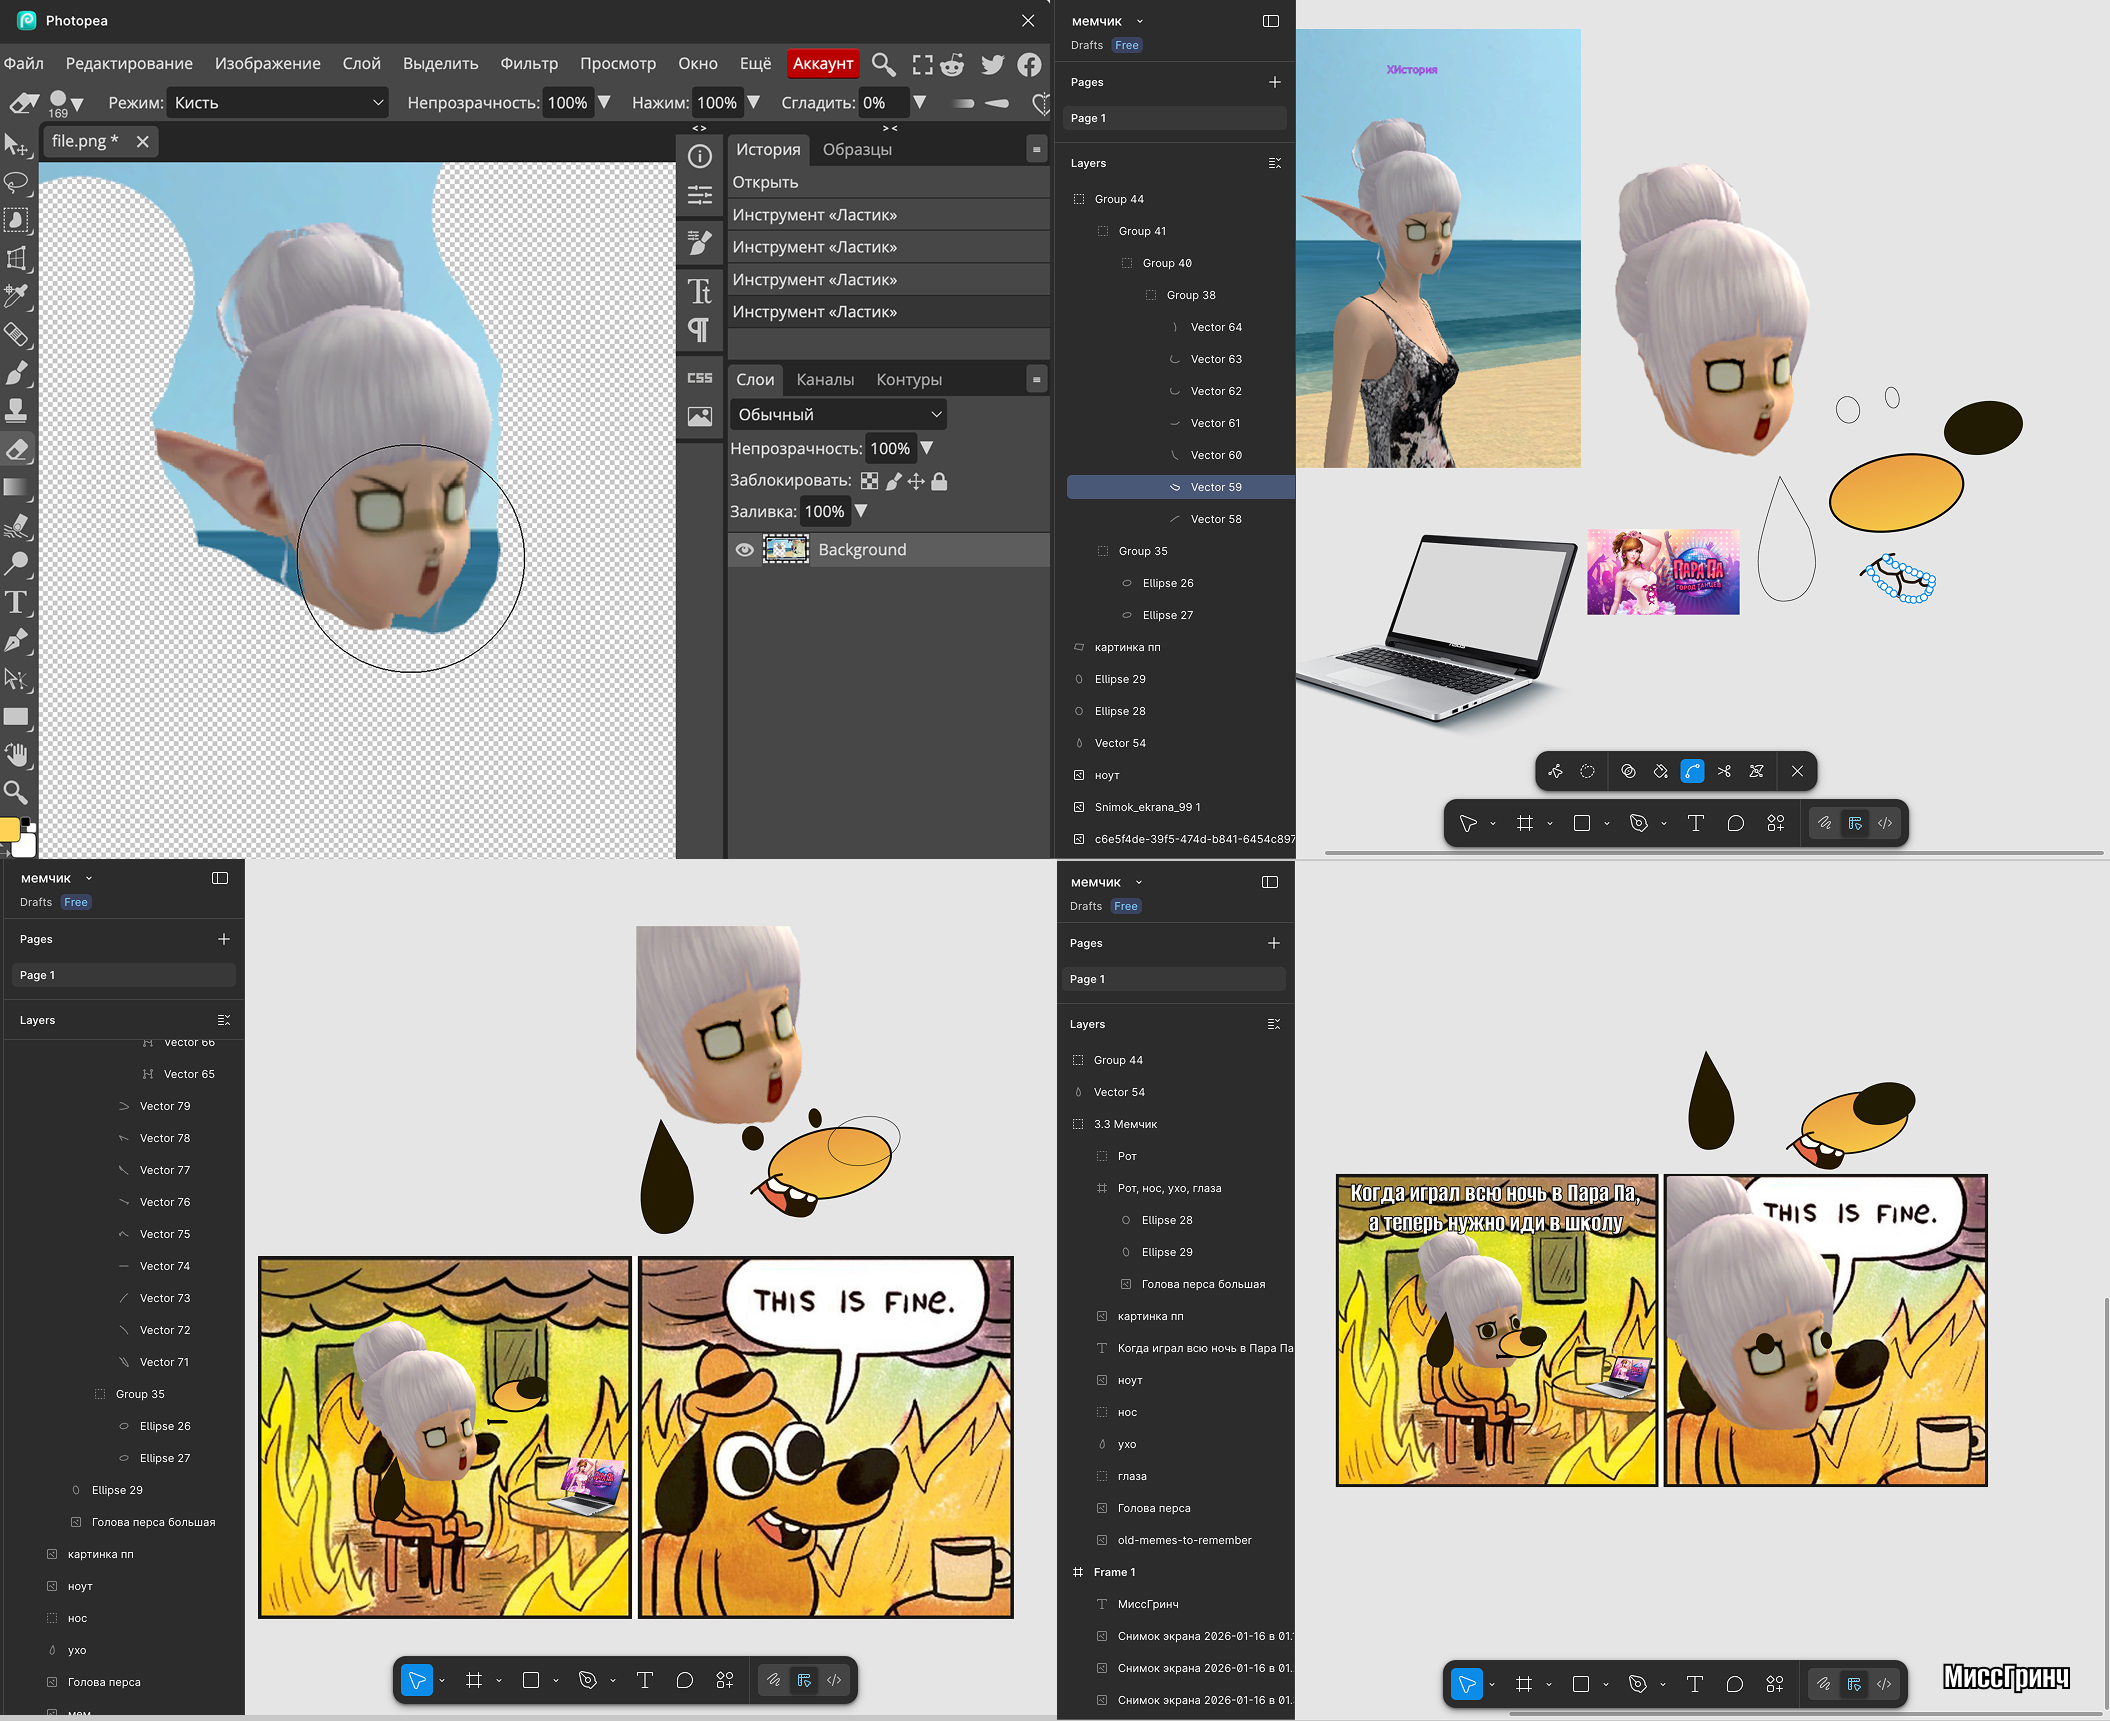The image size is (2110, 1721).
Task: Click the yellow foreground color swatch
Action: (9, 829)
